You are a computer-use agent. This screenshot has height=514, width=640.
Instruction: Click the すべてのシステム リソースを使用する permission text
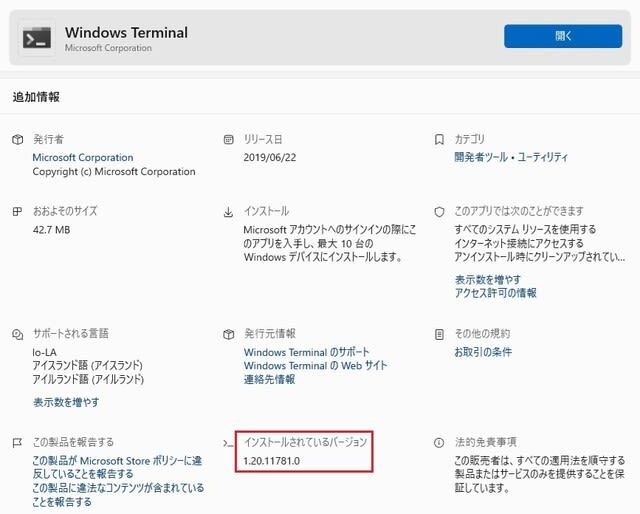525,229
